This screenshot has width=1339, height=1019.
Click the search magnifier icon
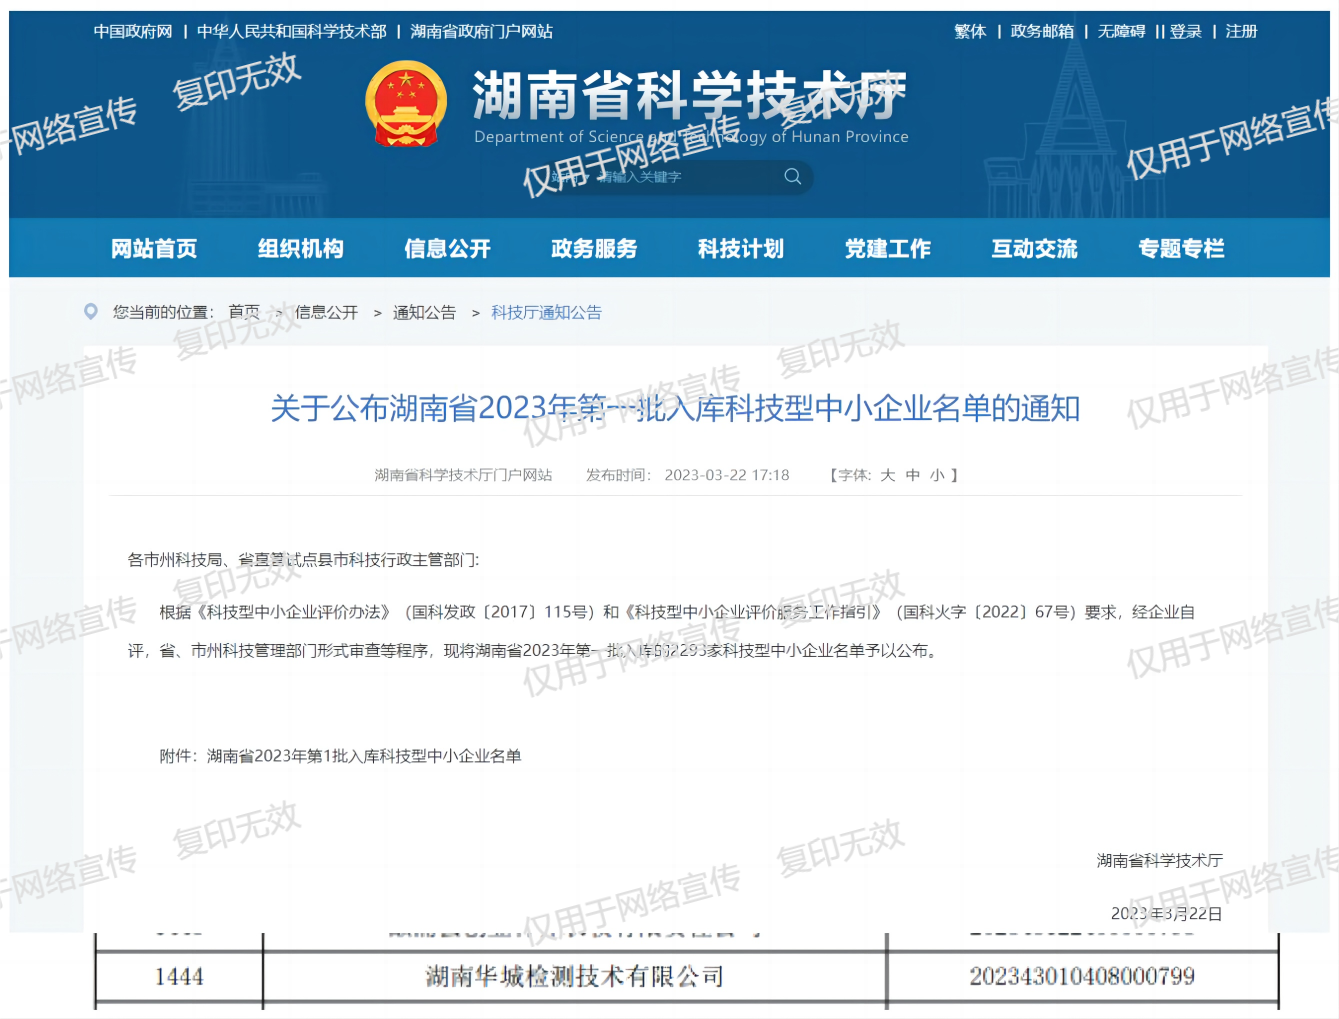pyautogui.click(x=793, y=177)
